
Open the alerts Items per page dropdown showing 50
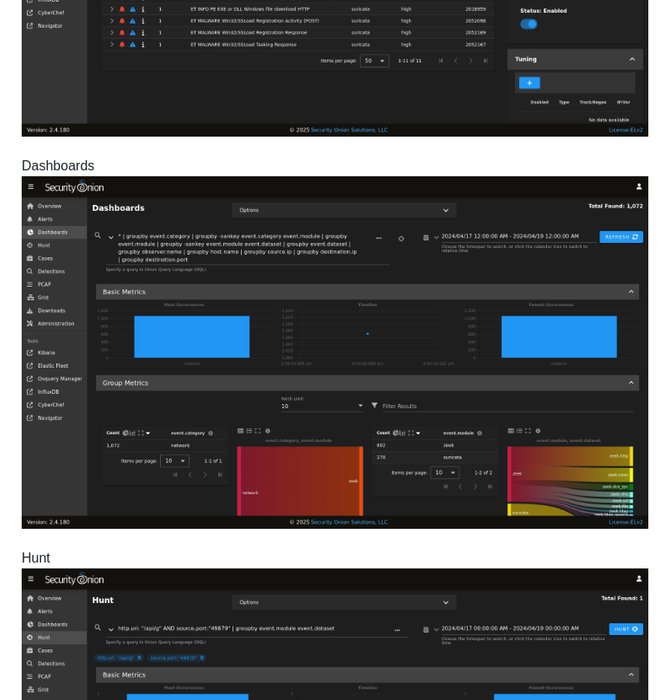[x=374, y=61]
